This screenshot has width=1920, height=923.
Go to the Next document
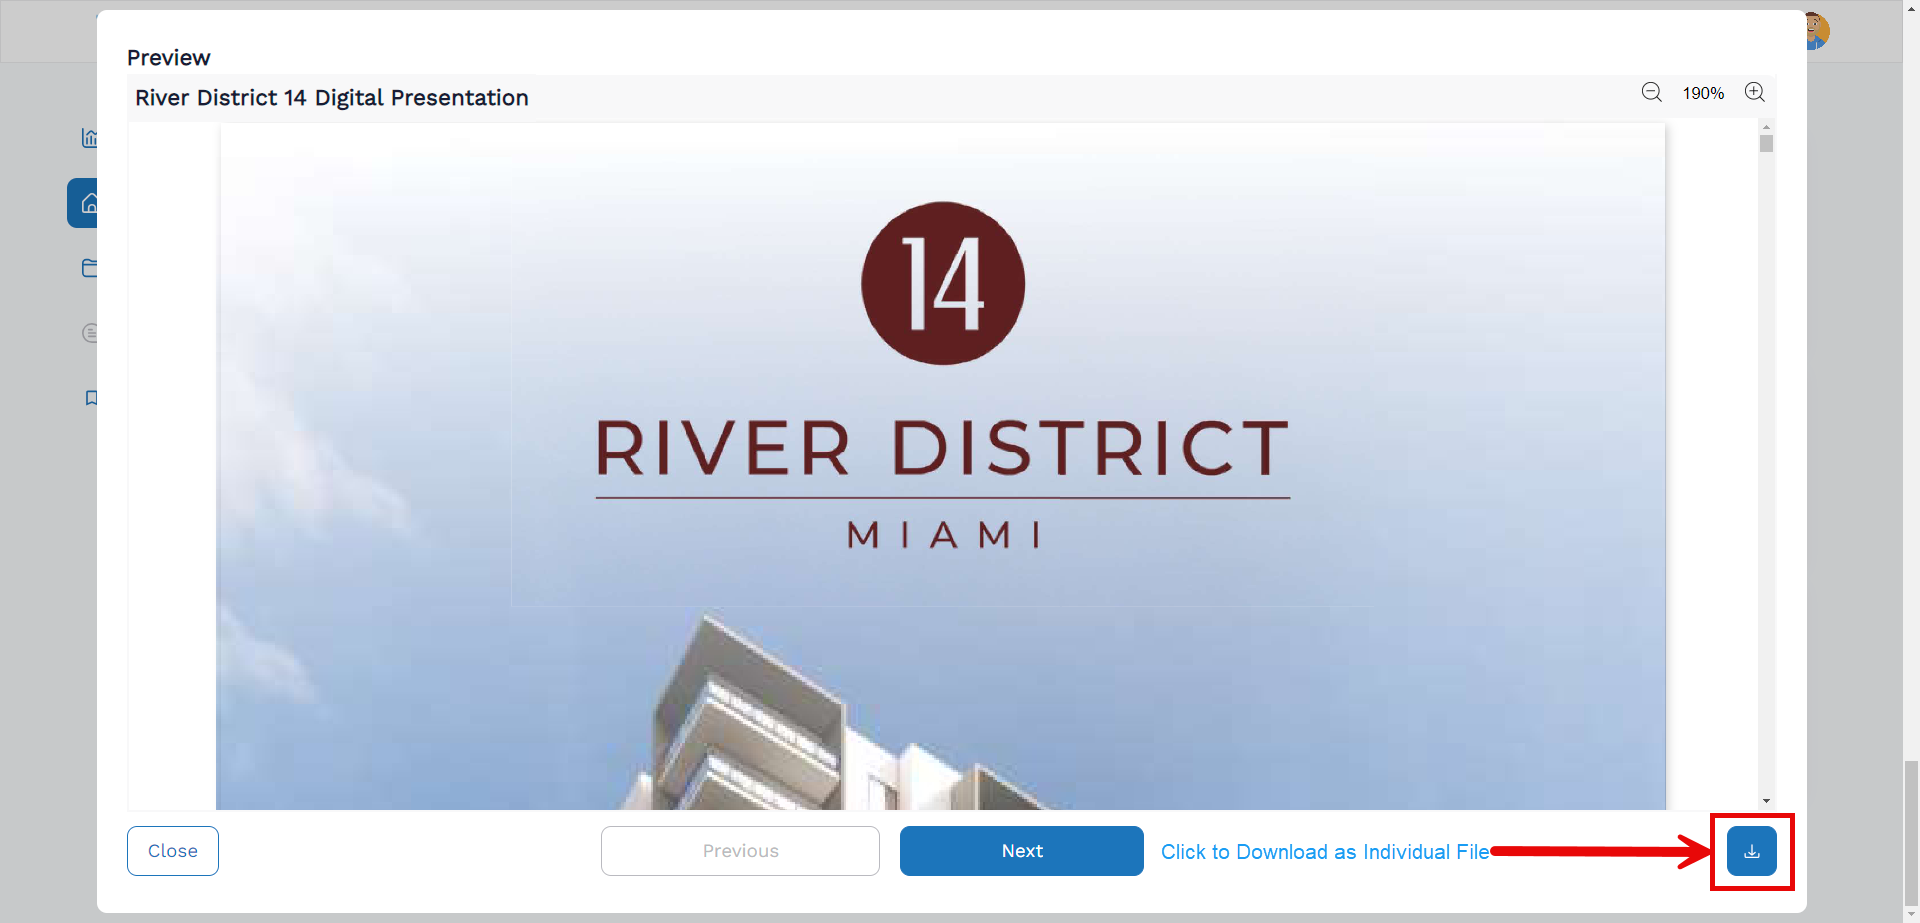tap(1022, 851)
